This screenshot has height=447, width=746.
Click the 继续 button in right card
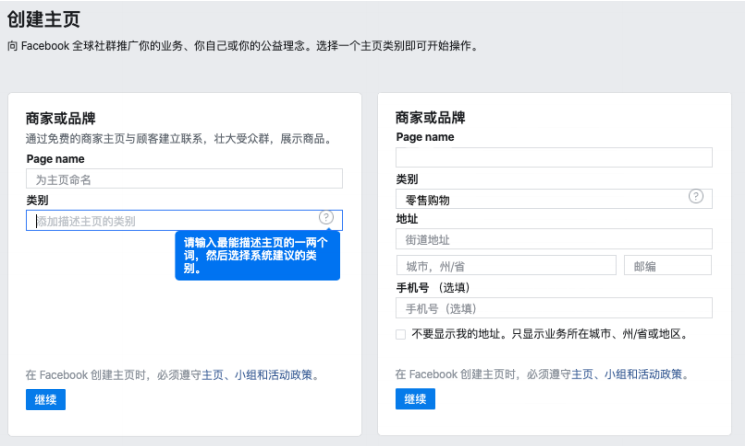tap(415, 399)
